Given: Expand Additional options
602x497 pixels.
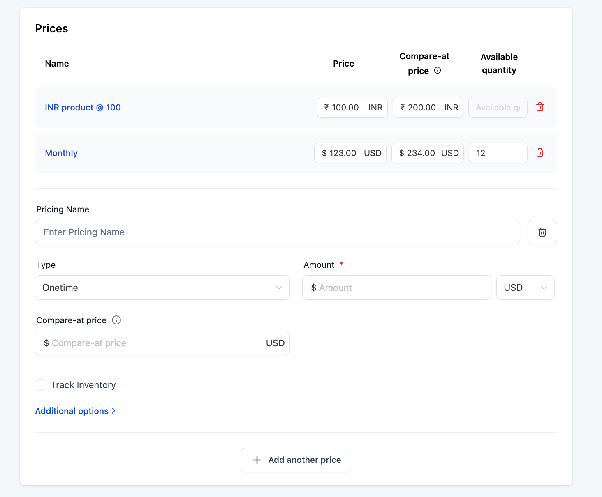Looking at the screenshot, I should point(75,411).
